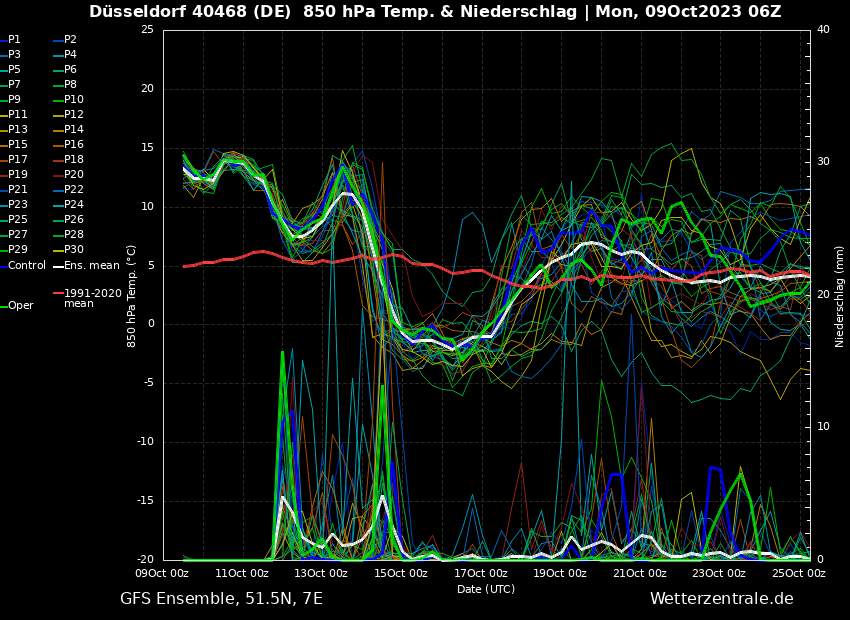Select the P1 member in the legend
The width and height of the screenshot is (850, 620).
pyautogui.click(x=14, y=39)
